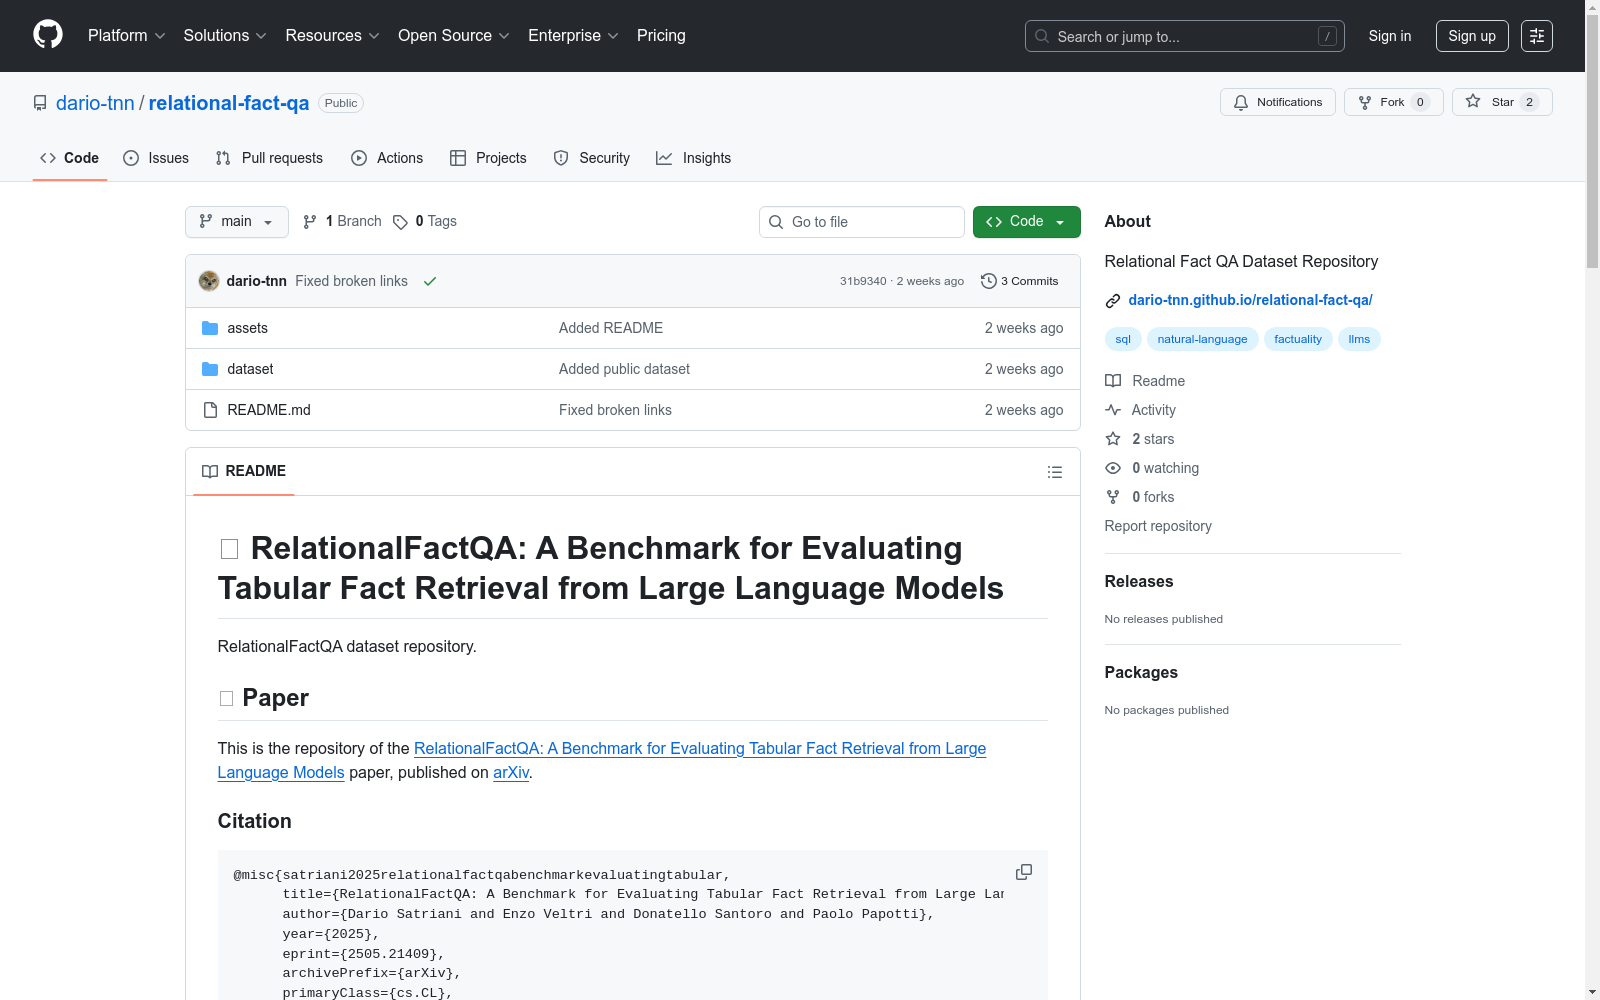Click Sign in
The image size is (1600, 1000).
pyautogui.click(x=1390, y=36)
